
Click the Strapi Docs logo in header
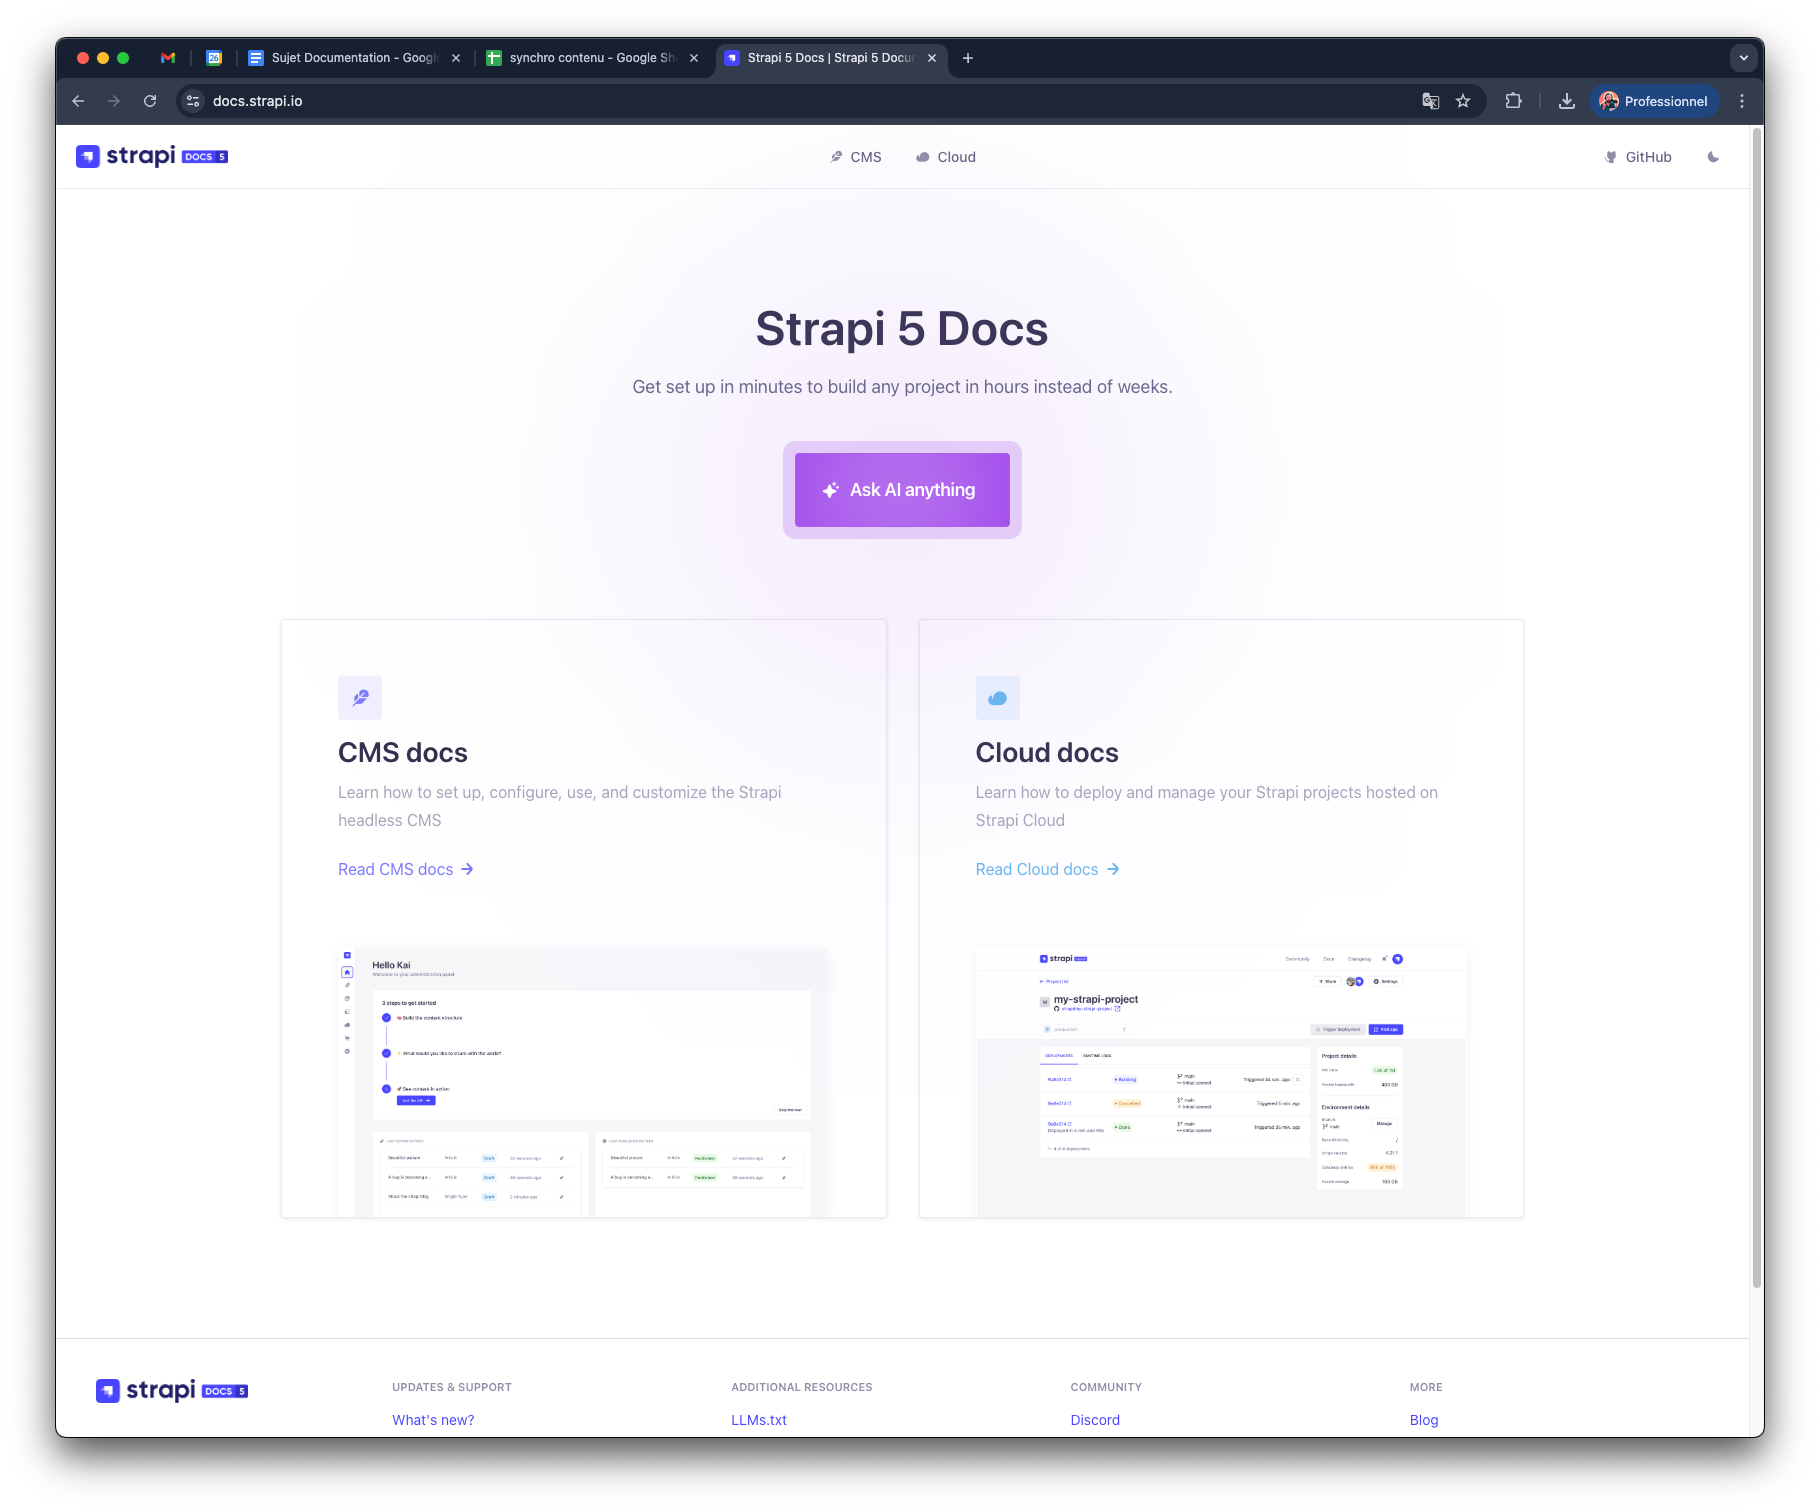click(x=152, y=157)
